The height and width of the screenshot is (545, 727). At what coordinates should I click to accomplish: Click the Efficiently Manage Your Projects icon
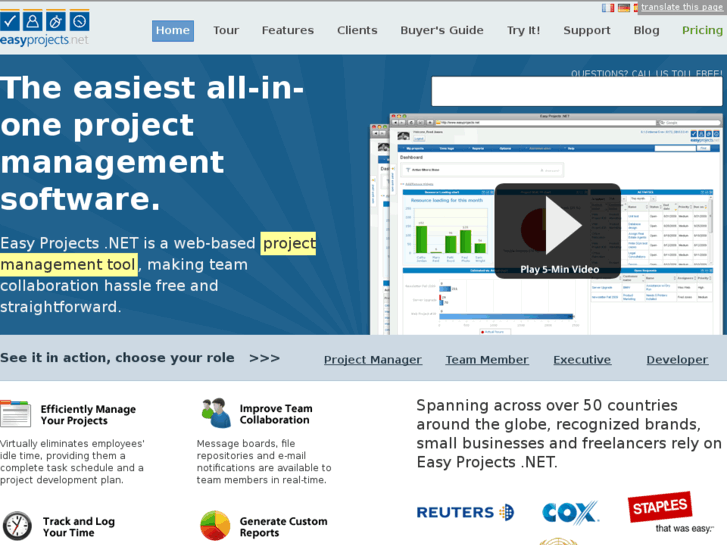(x=15, y=413)
